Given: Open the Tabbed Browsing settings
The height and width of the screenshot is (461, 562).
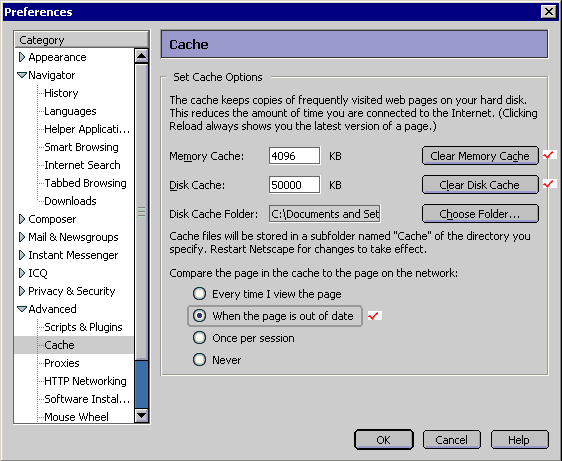Looking at the screenshot, I should coord(85,183).
